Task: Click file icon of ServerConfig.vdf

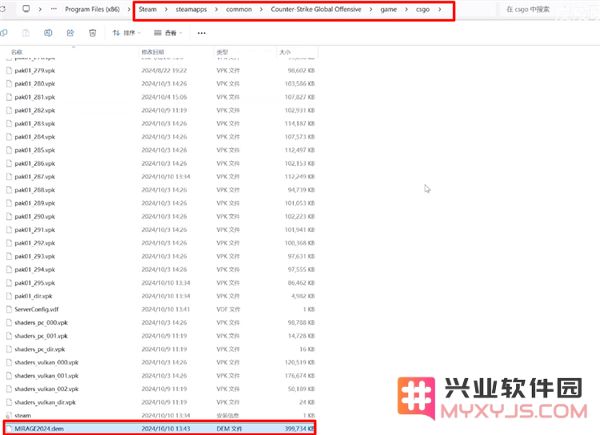Action: [9, 309]
